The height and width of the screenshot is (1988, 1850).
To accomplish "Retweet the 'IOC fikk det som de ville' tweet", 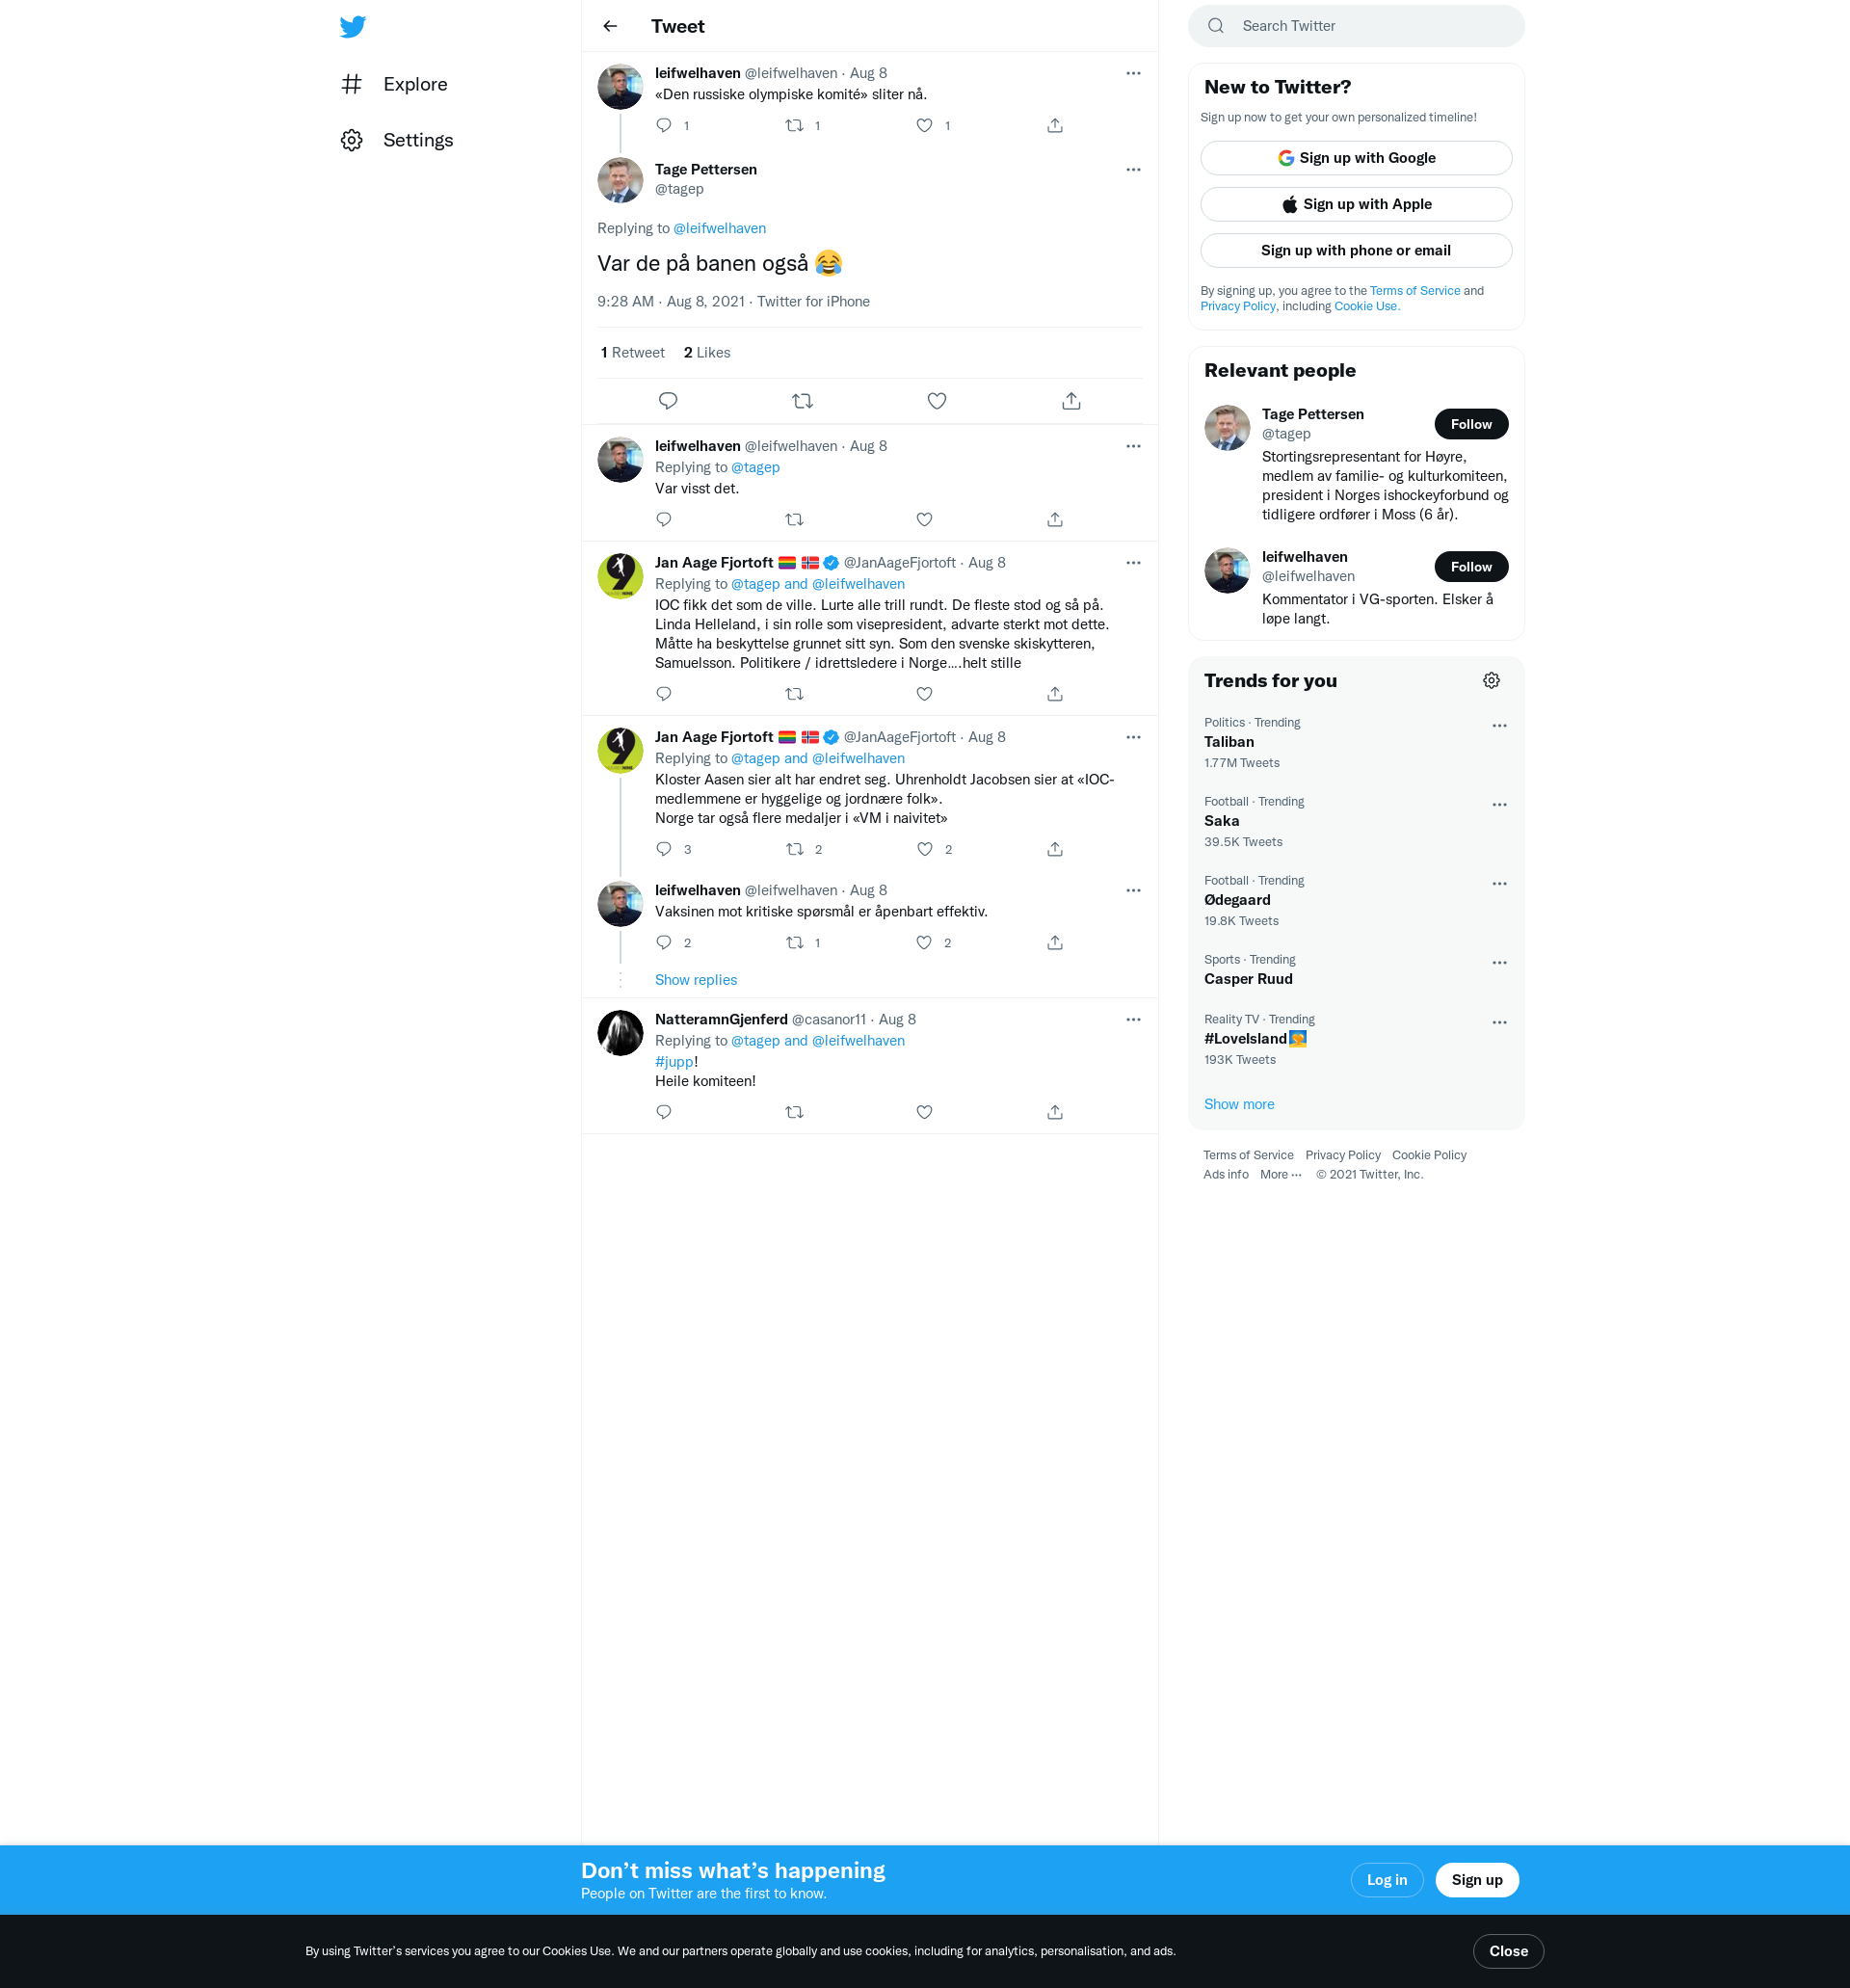I will [x=795, y=694].
